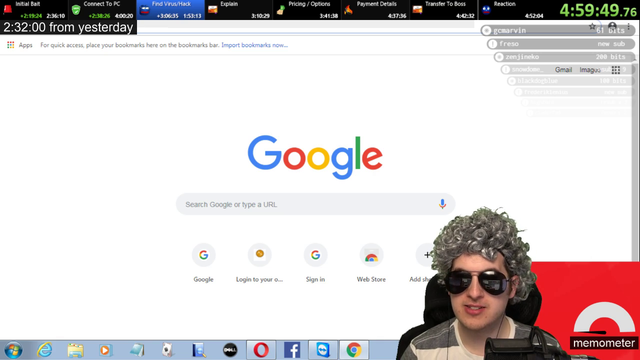Open the Gmail link
Screen dimensions: 640x360
coord(563,70)
